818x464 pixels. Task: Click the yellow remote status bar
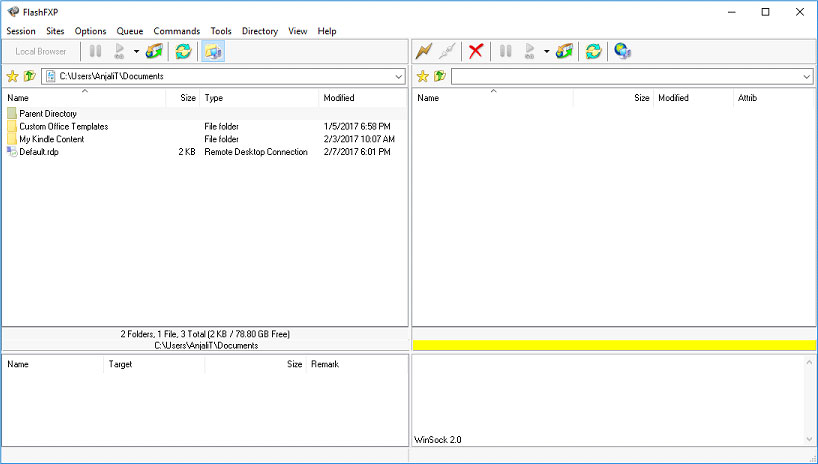614,345
